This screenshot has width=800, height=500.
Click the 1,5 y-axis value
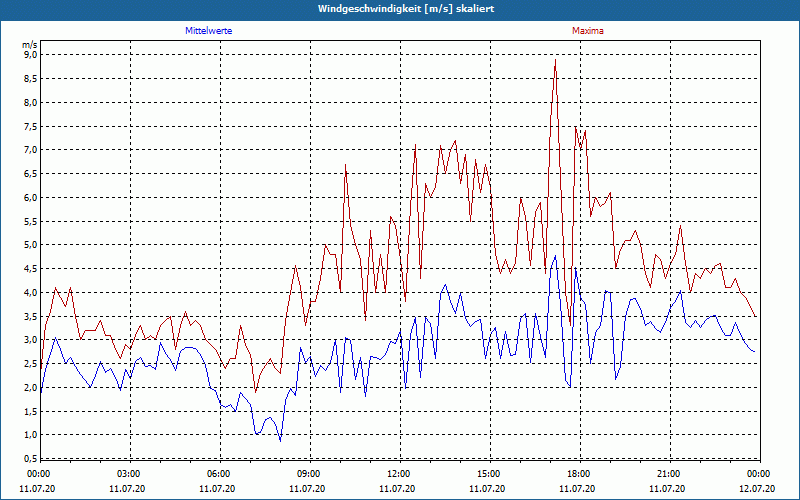coord(31,411)
